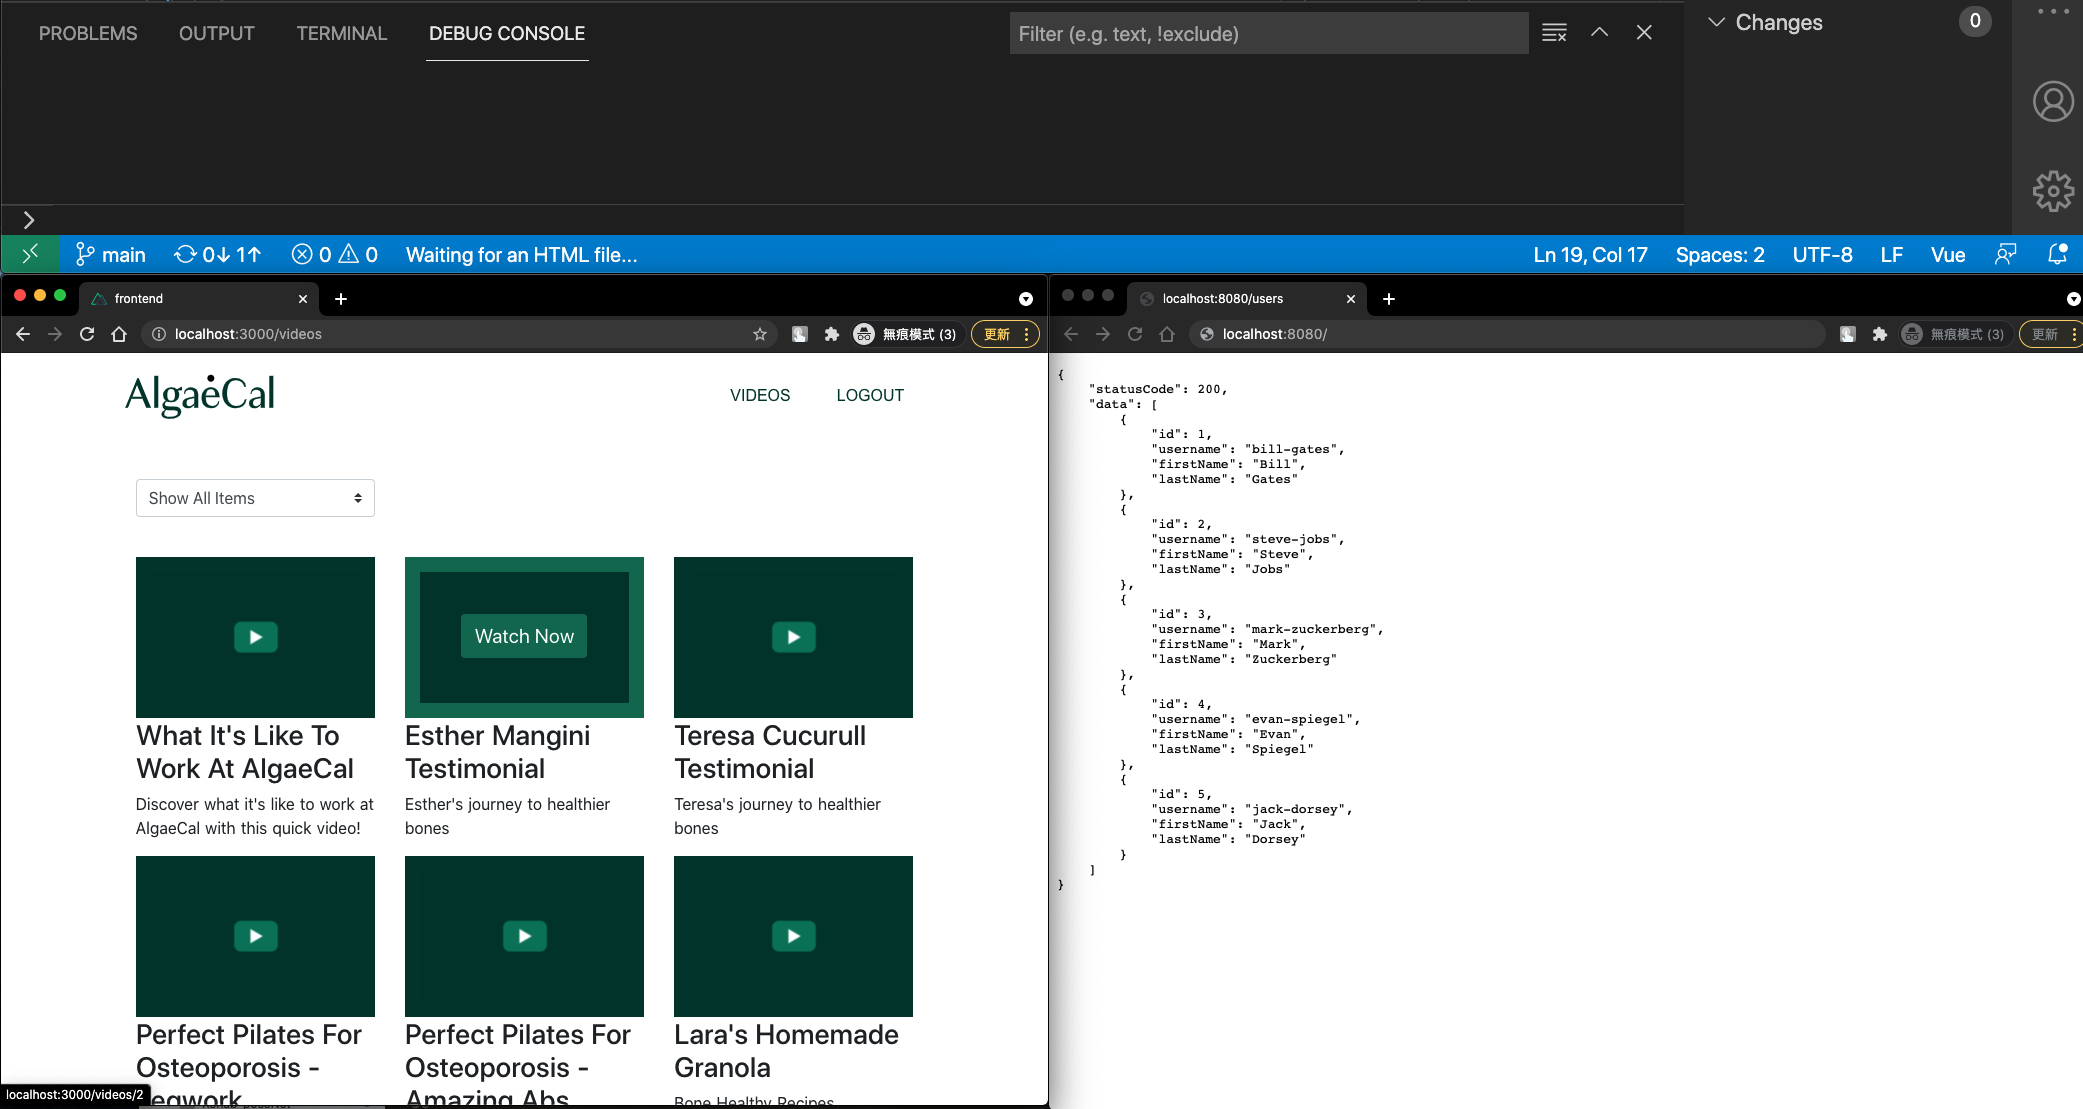
Task: Go home in the localhost:8080 browser
Action: (x=1167, y=334)
